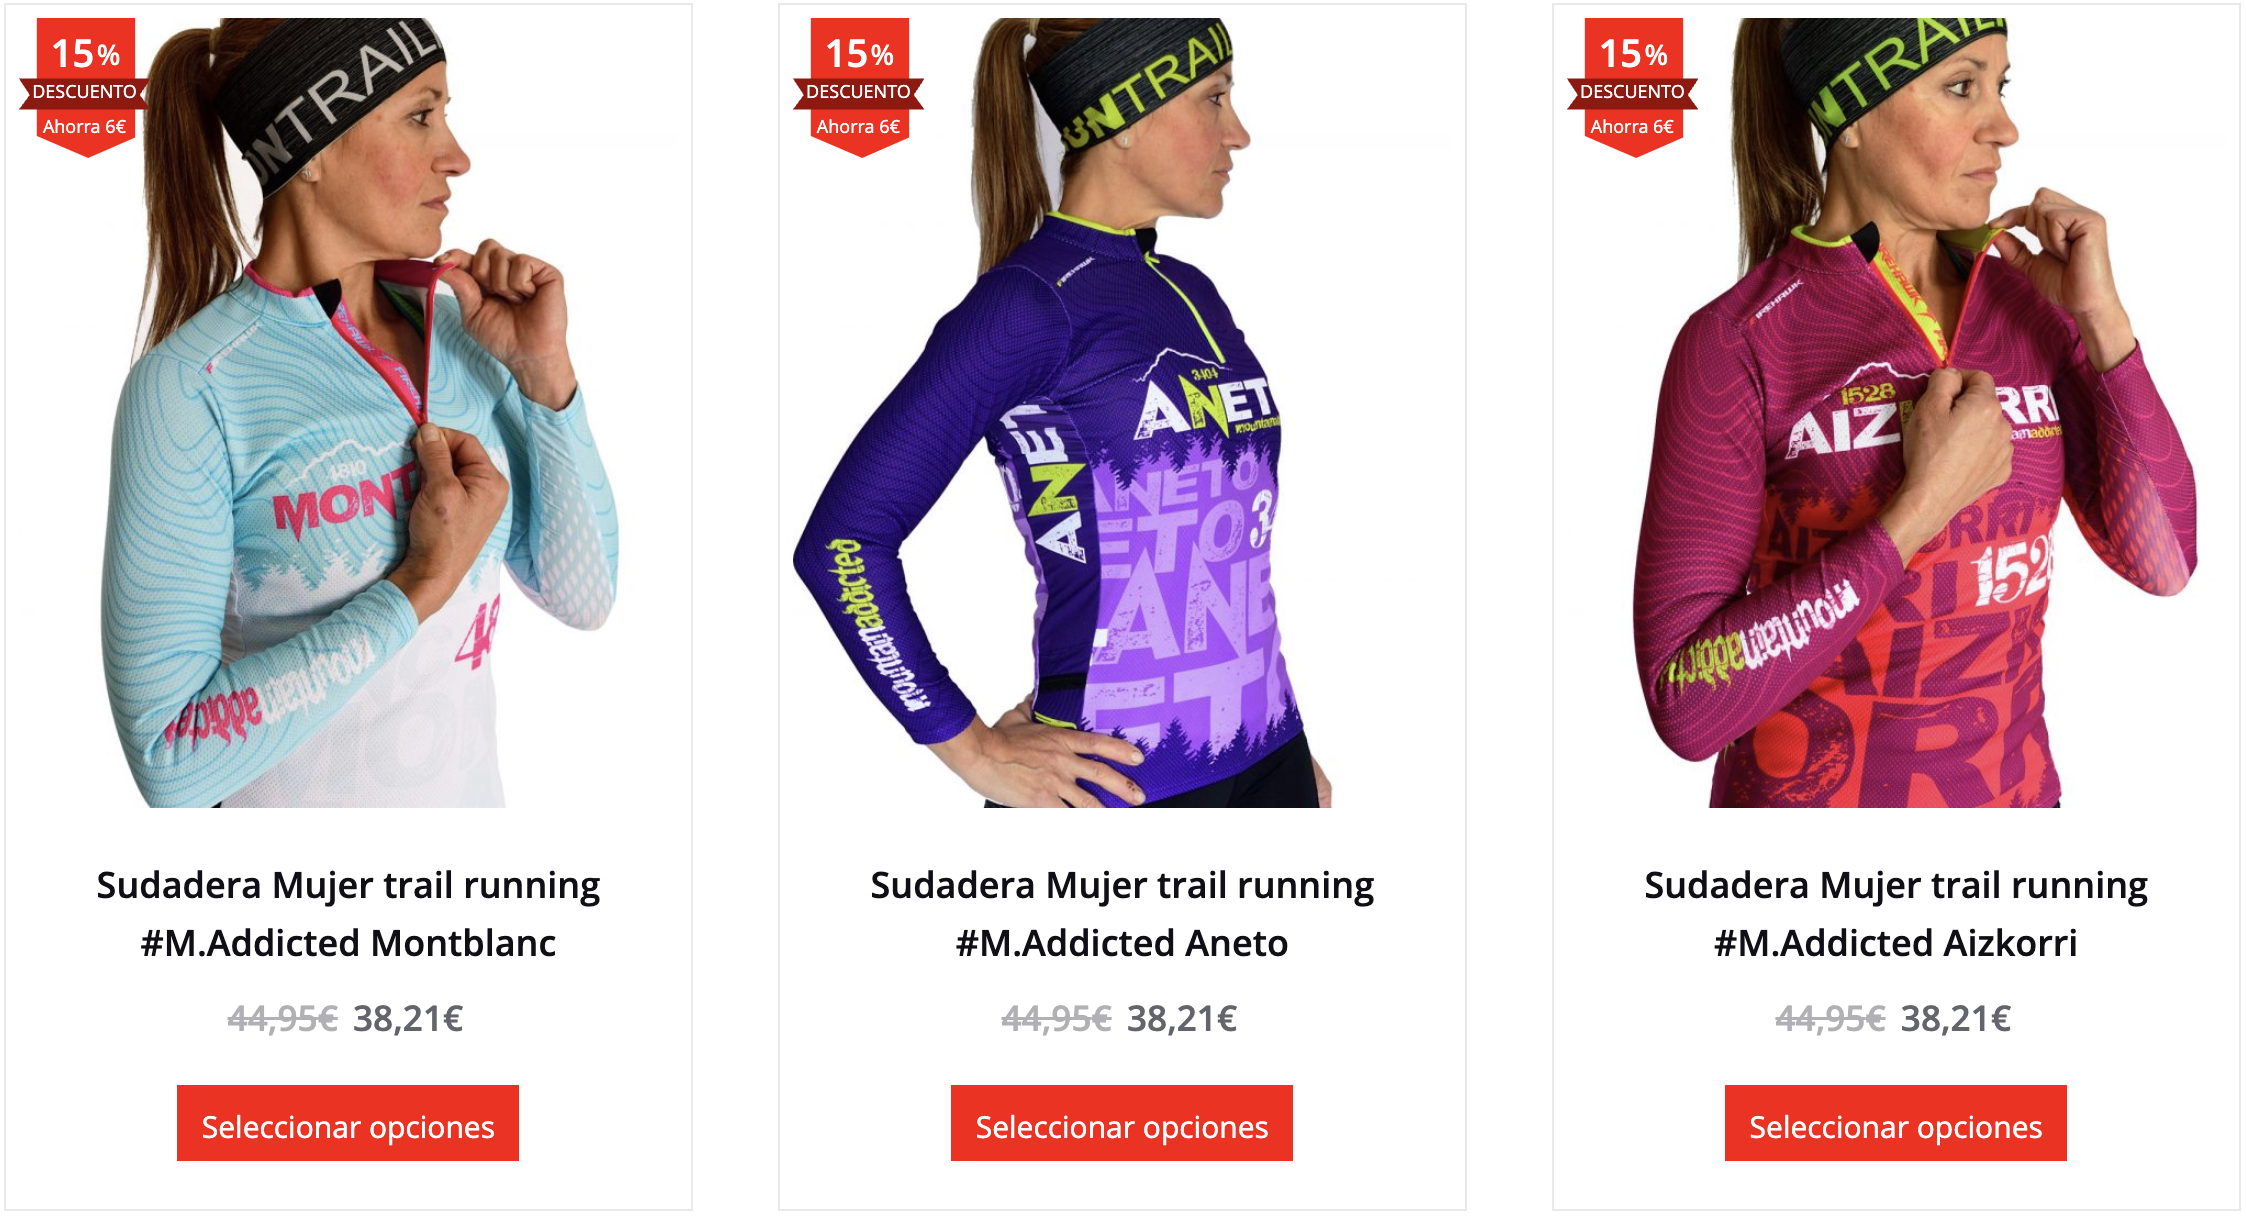Select options for the Aizkorri sweatshirt
Image resolution: width=2246 pixels, height=1218 pixels.
(x=1896, y=1123)
